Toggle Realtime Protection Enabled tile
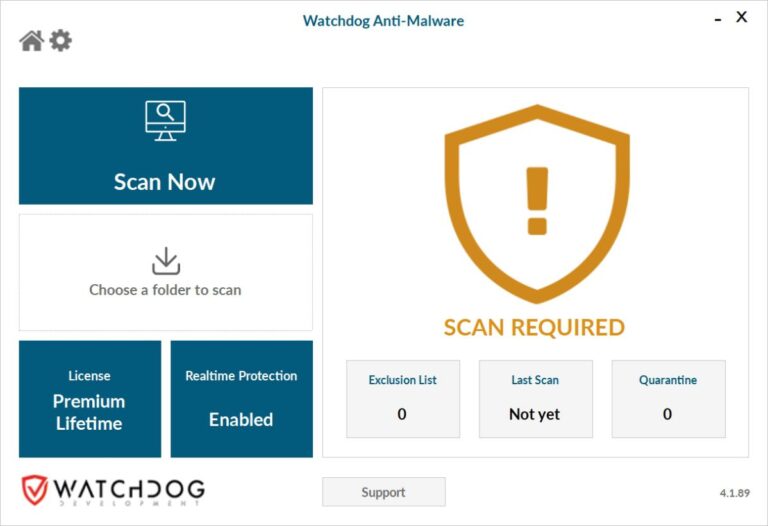This screenshot has height=526, width=768. click(241, 399)
